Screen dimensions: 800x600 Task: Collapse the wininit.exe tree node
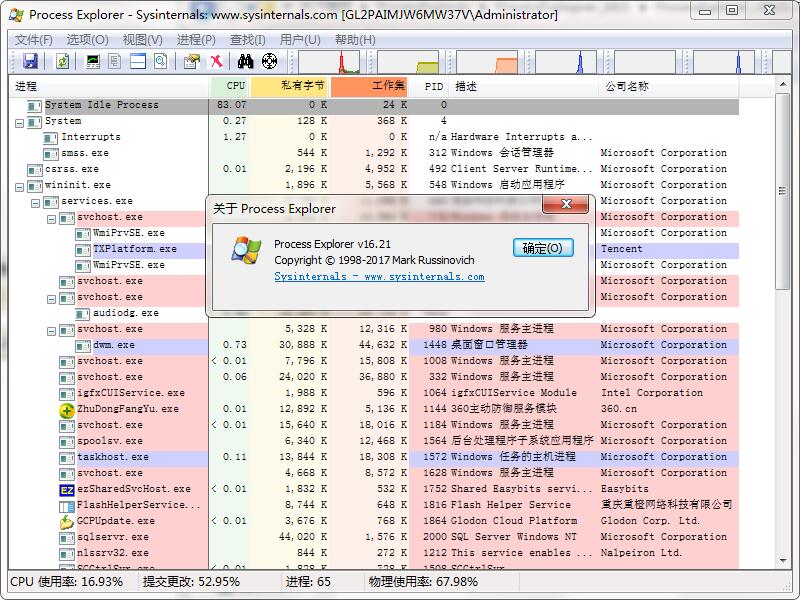pos(20,185)
